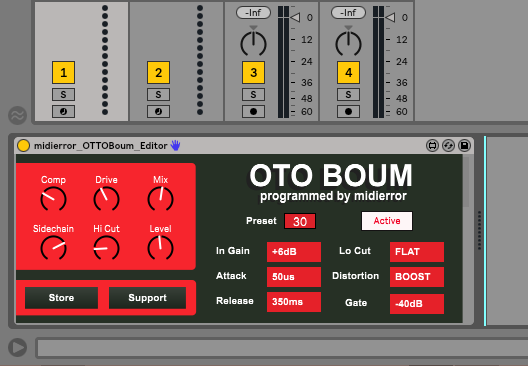The height and width of the screenshot is (366, 528).
Task: Click track 4 -Inf peak level display
Action: click(x=349, y=13)
